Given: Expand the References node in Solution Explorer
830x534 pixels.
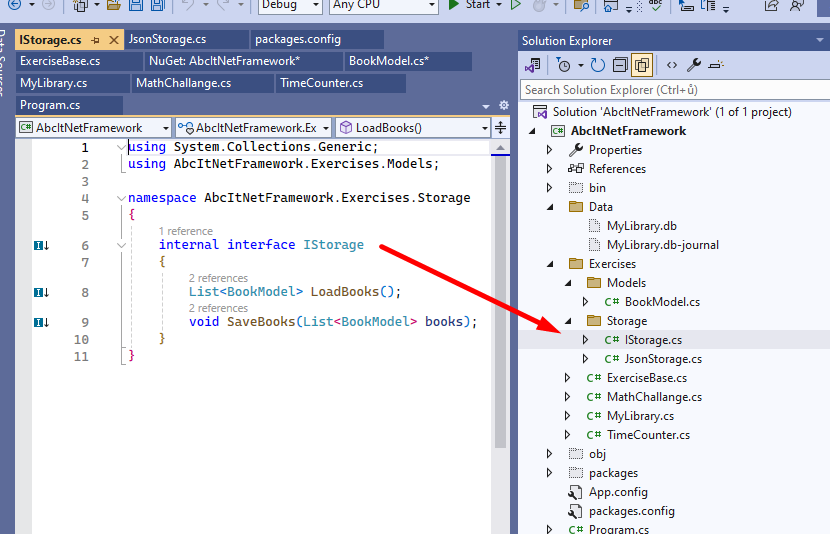Looking at the screenshot, I should [549, 169].
